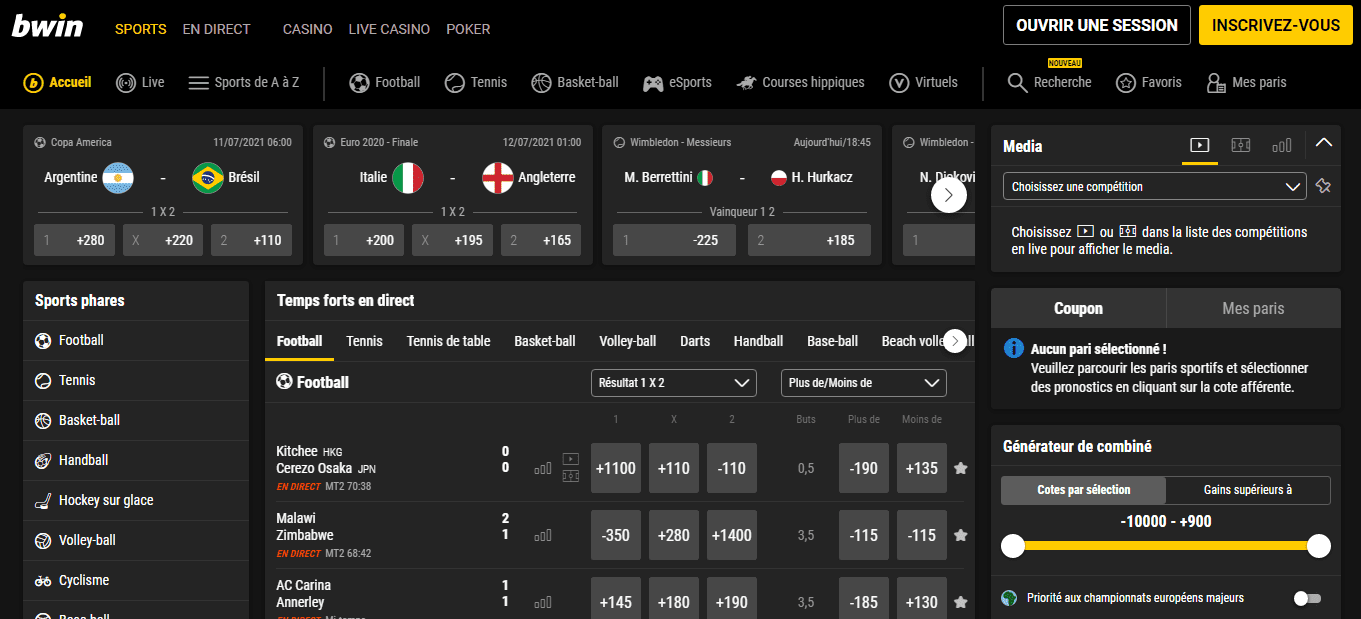The width and height of the screenshot is (1361, 619).
Task: Click OUVRIR UNE SESSION button
Action: 1097,25
